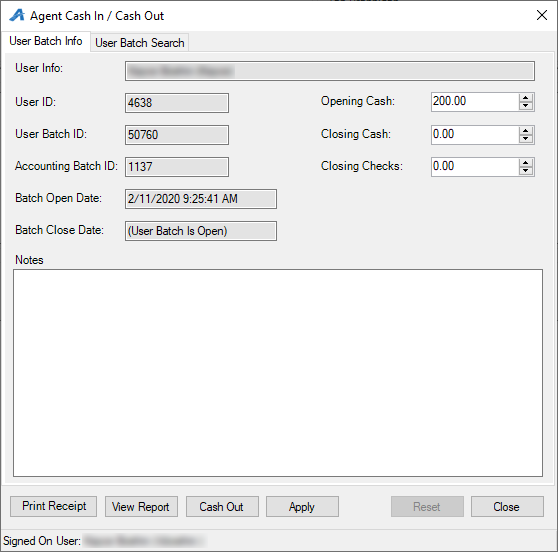Open the View Report button
The width and height of the screenshot is (558, 552).
click(x=141, y=506)
